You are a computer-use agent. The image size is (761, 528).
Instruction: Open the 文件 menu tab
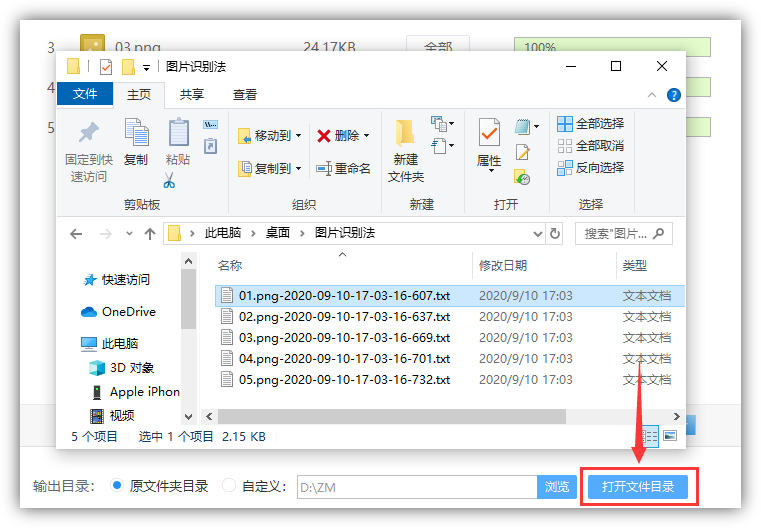[x=85, y=94]
